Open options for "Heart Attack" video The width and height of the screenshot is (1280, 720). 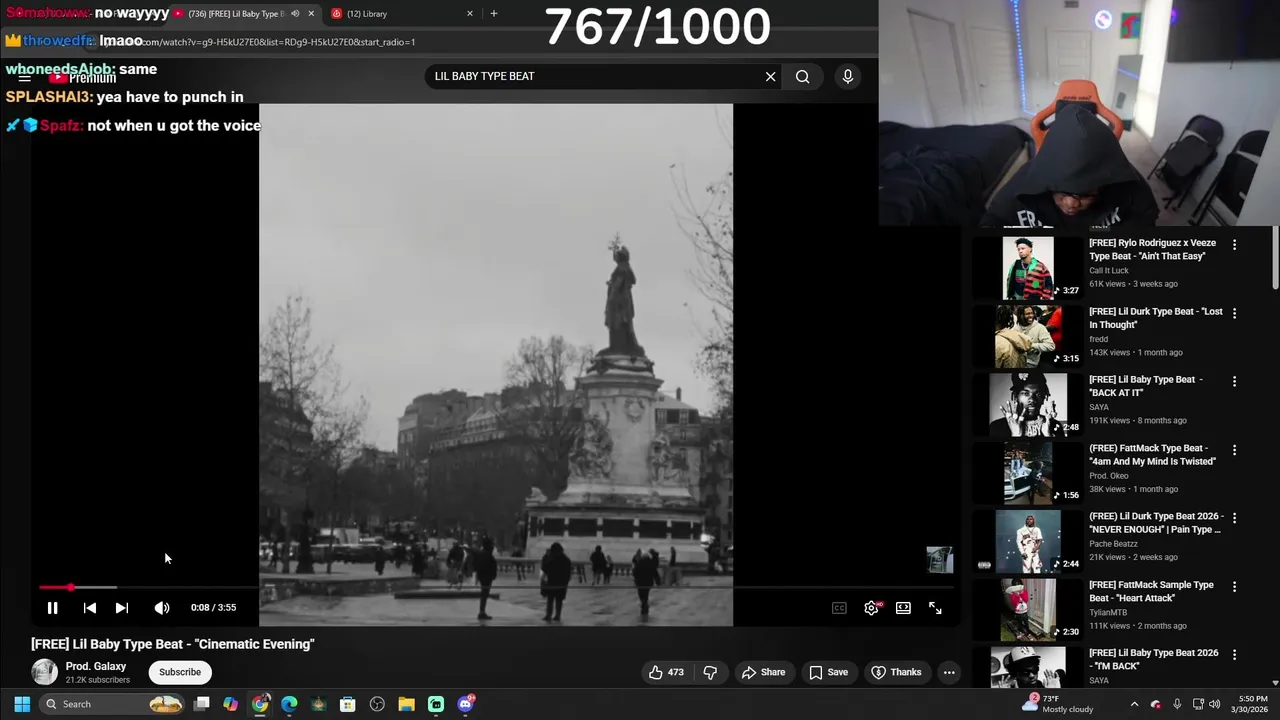(1234, 586)
